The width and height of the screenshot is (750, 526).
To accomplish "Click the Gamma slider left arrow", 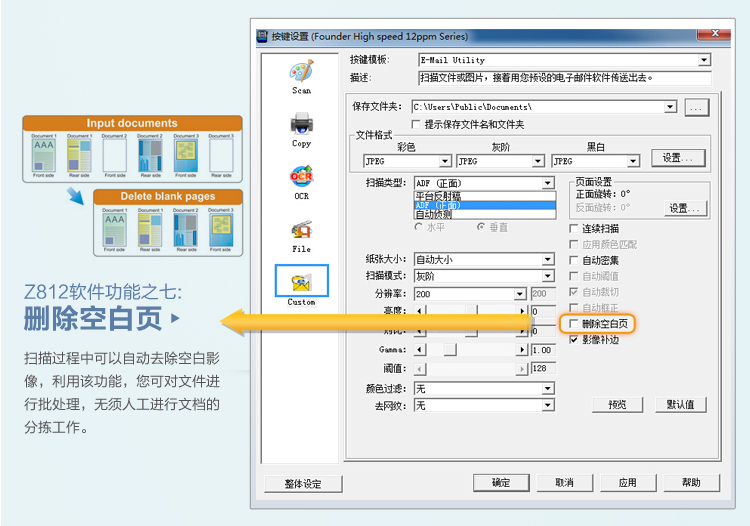I will 419,350.
